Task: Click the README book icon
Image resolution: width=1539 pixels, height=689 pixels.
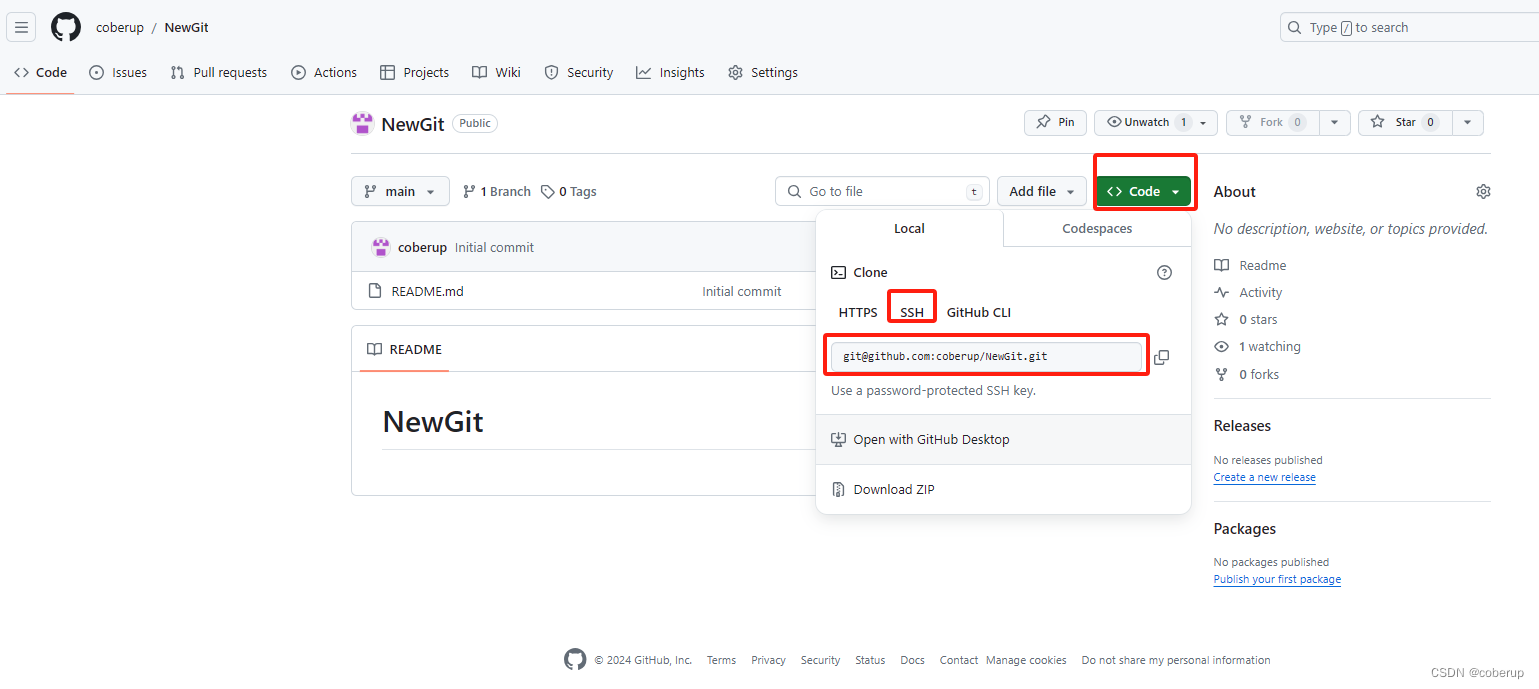Action: click(x=374, y=349)
